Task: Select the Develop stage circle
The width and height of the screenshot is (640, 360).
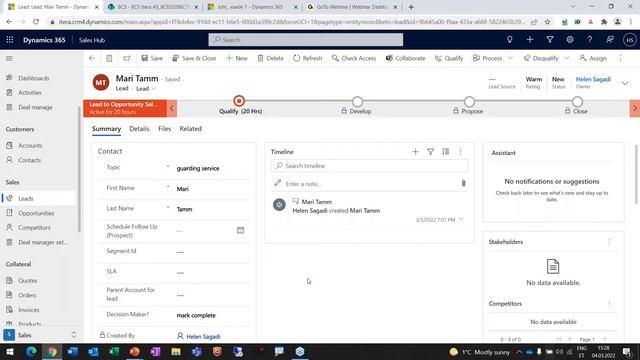Action: click(x=357, y=101)
